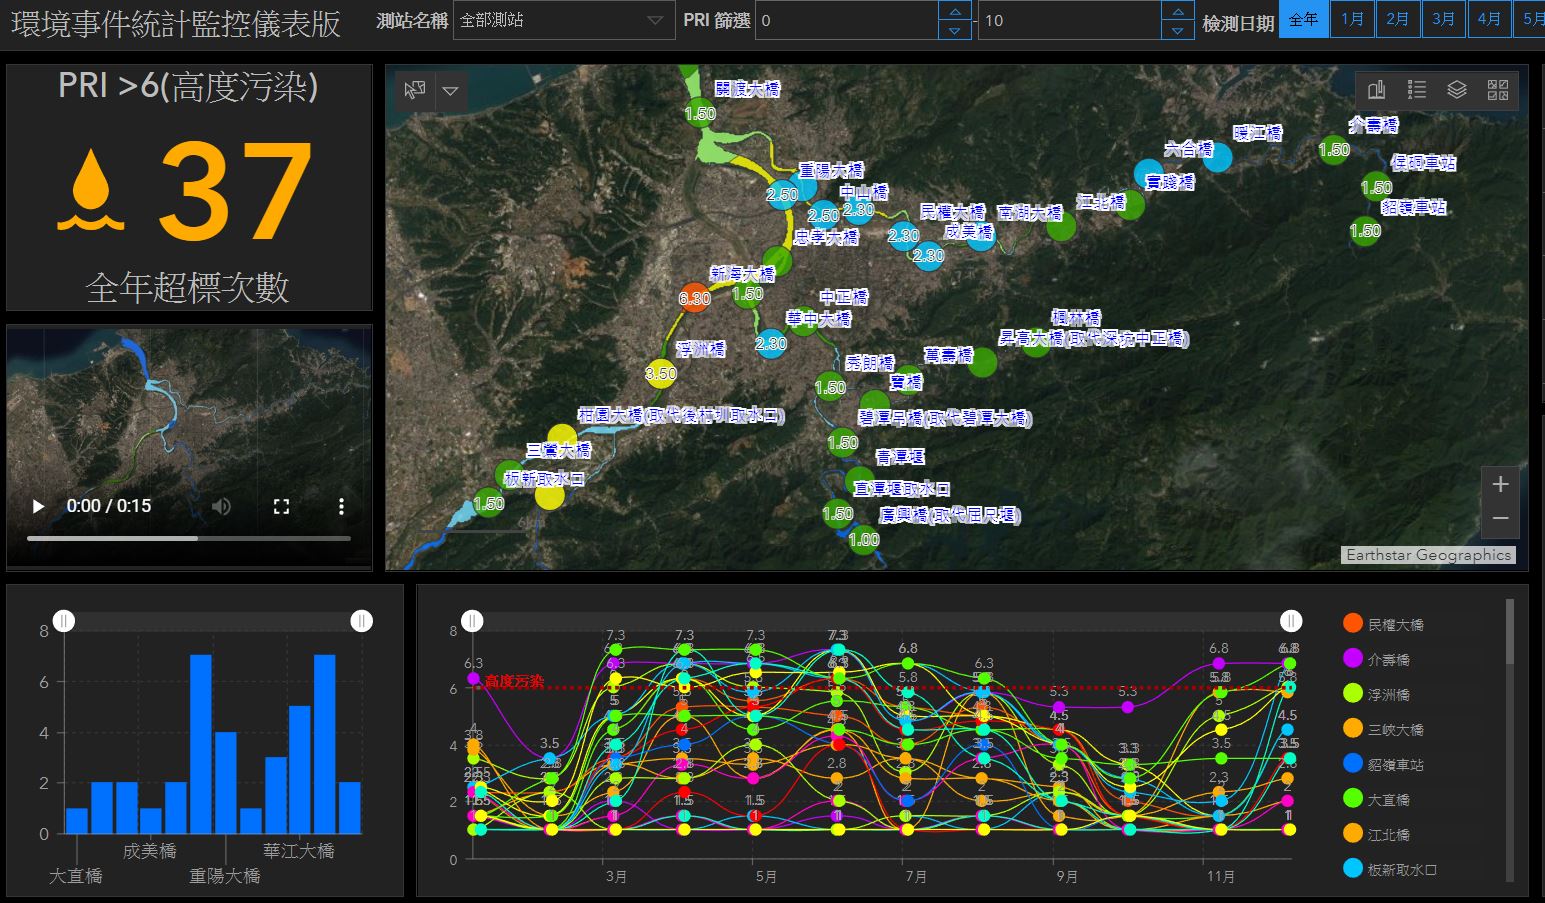
Task: Select the 全年 date tab
Action: (1303, 19)
